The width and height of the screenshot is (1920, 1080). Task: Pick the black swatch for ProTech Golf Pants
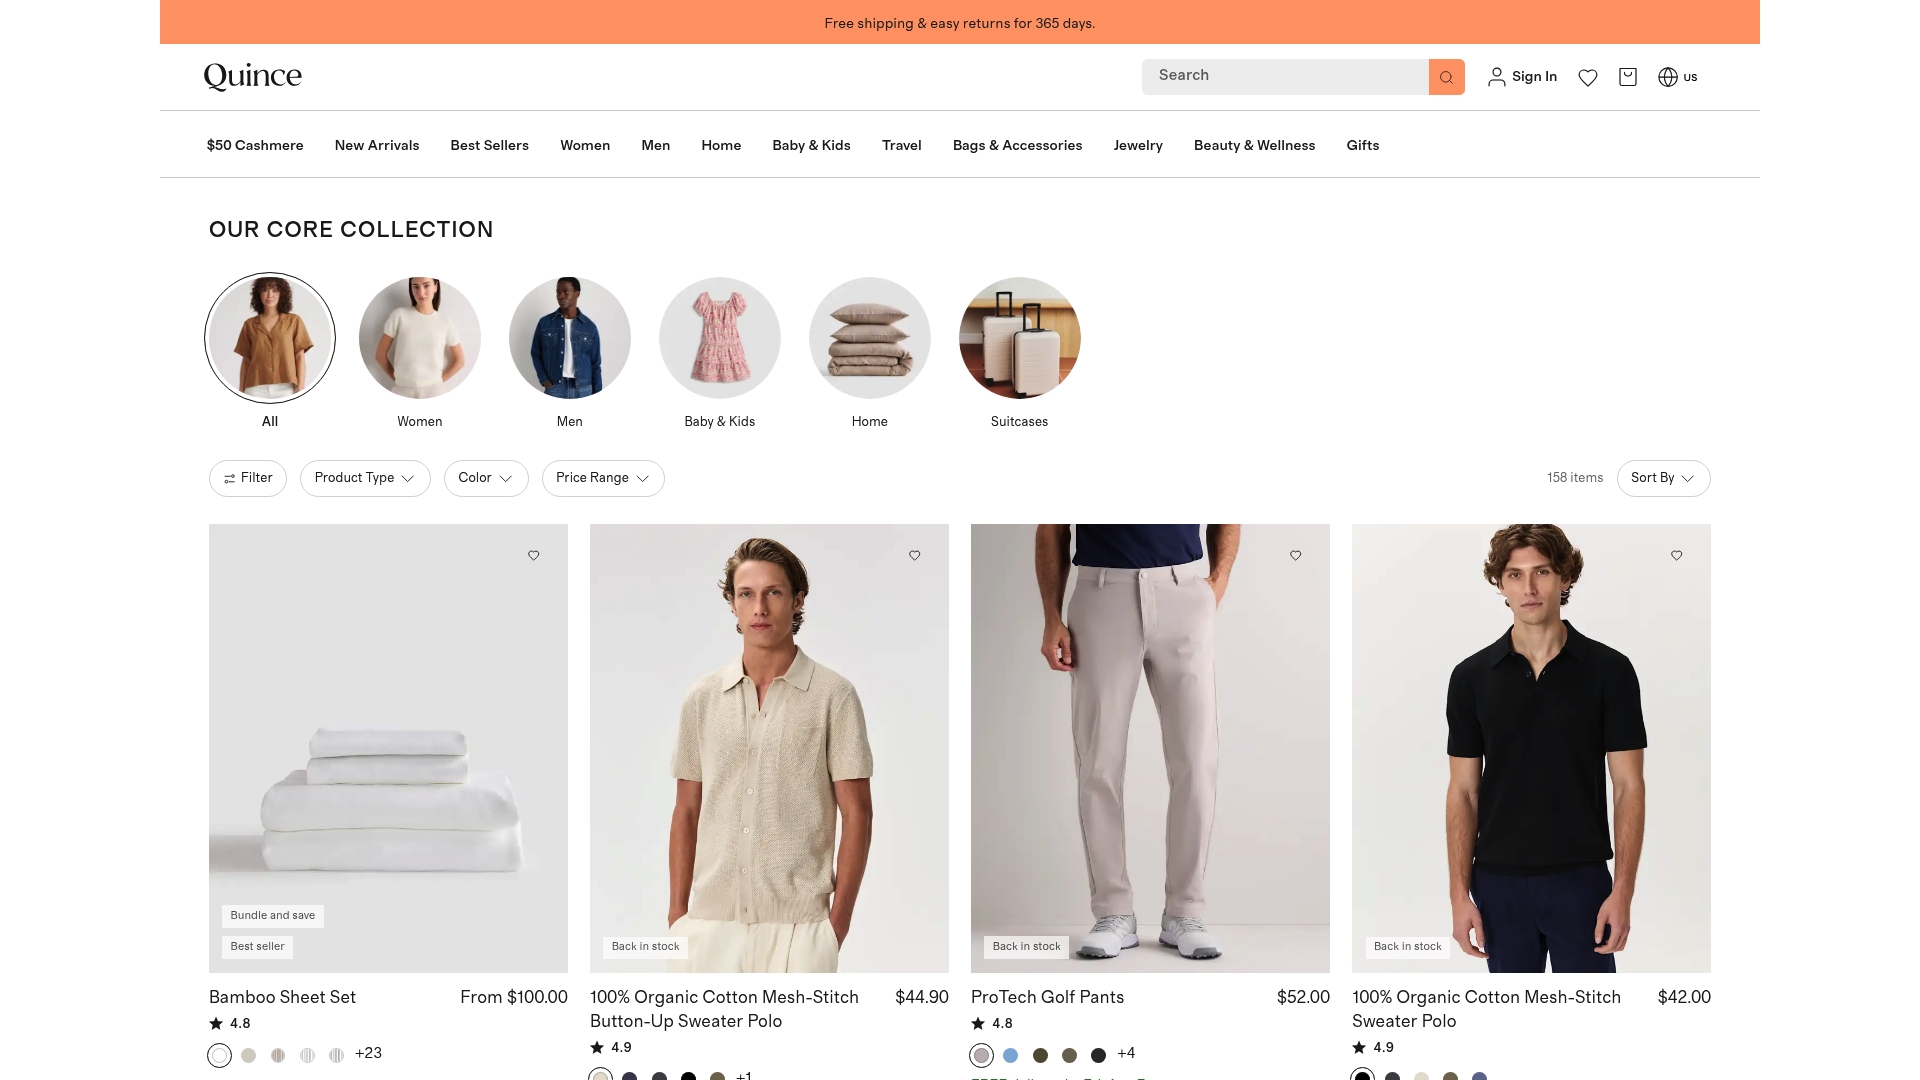[x=1098, y=1055]
